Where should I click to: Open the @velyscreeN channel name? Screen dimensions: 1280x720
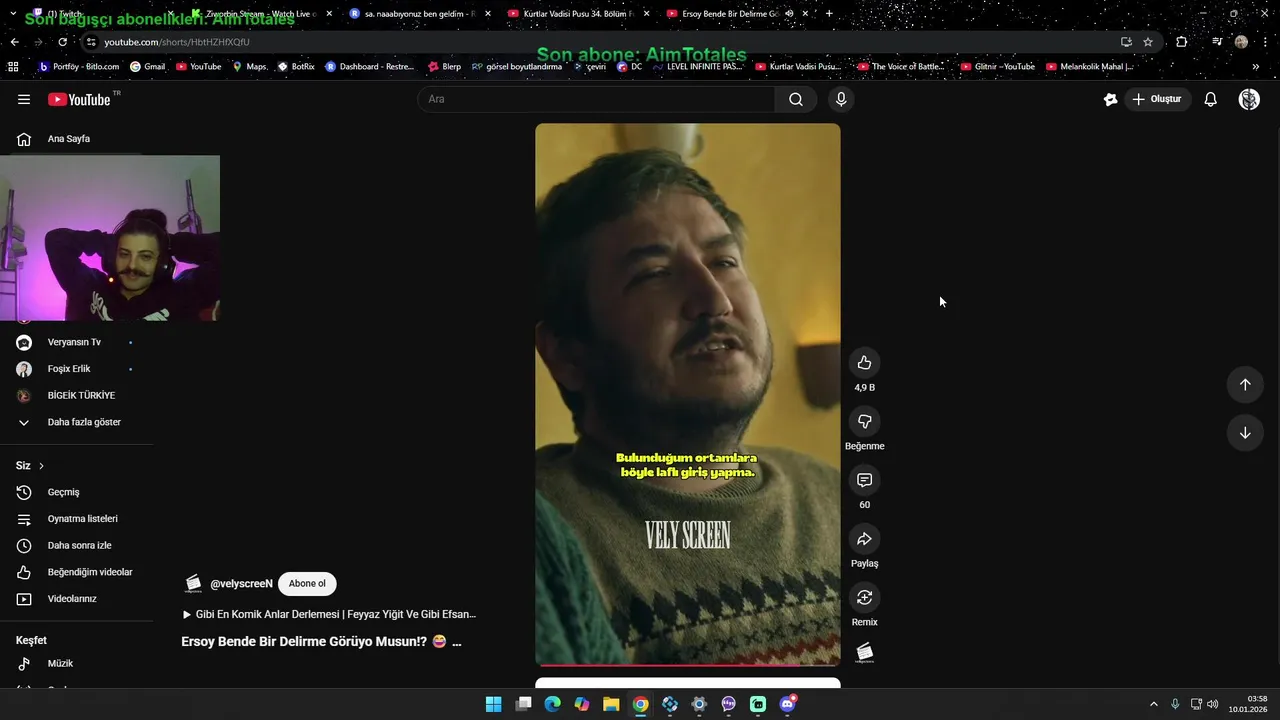coord(241,583)
